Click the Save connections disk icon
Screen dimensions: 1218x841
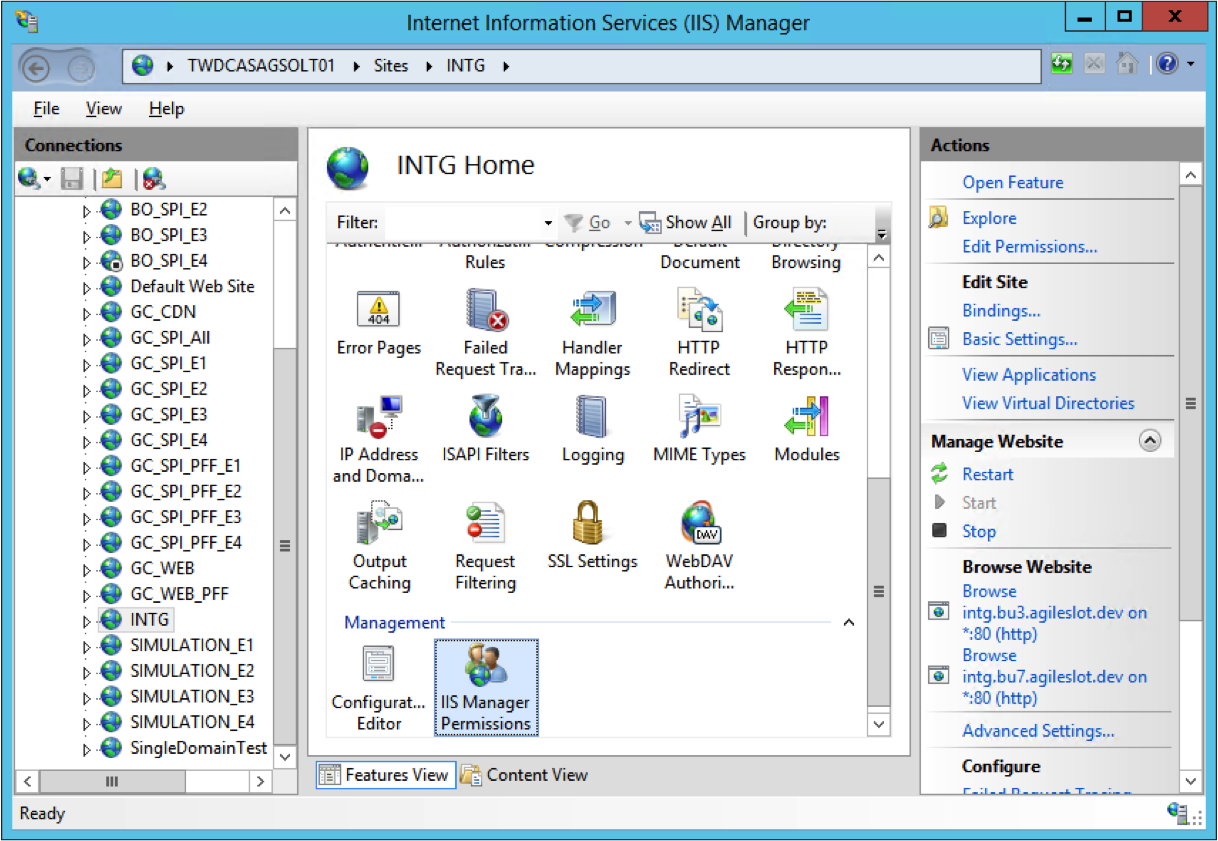(x=72, y=179)
